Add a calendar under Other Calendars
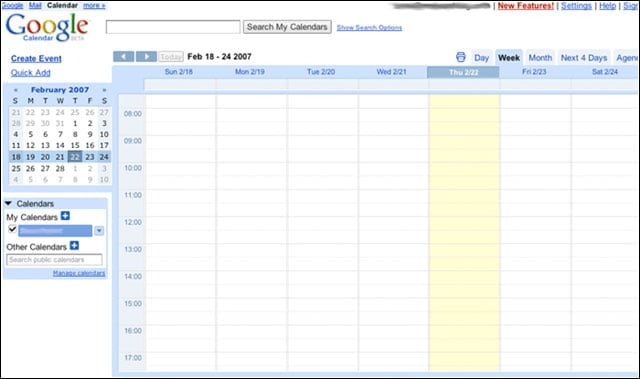640x379 pixels. [74, 246]
